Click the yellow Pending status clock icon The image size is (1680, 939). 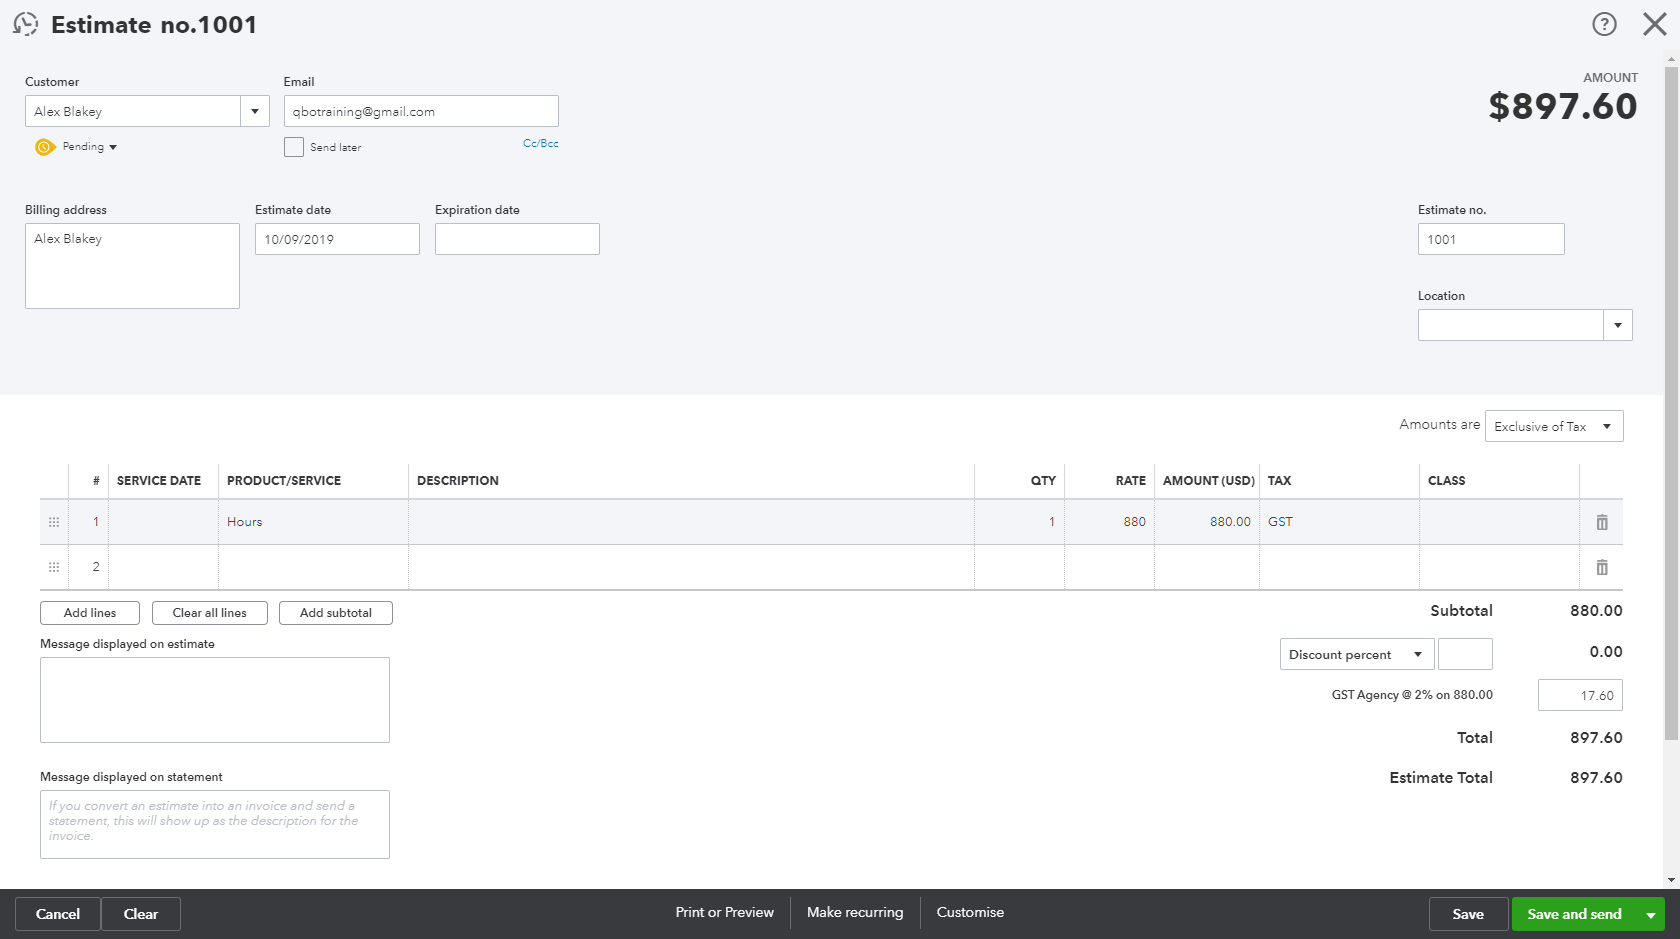44,146
